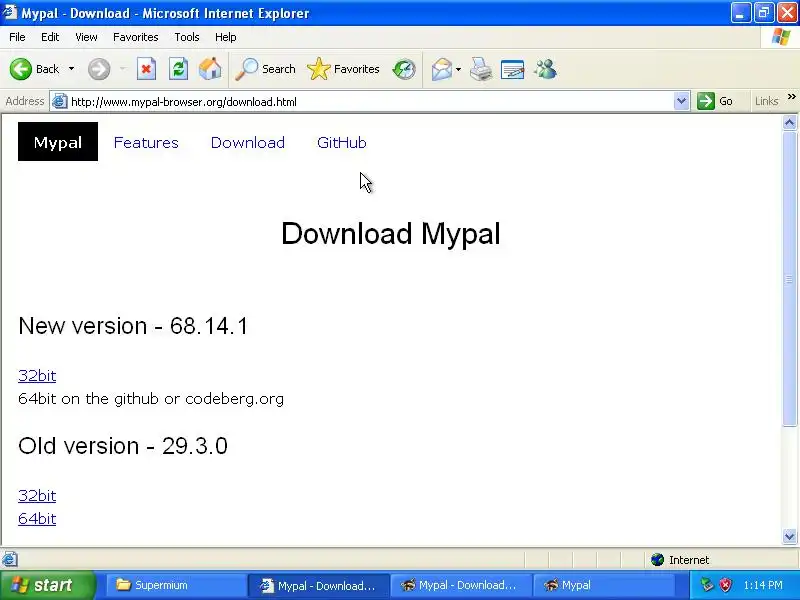Click the Windows flag logo in menu bar
The width and height of the screenshot is (800, 600).
[780, 37]
